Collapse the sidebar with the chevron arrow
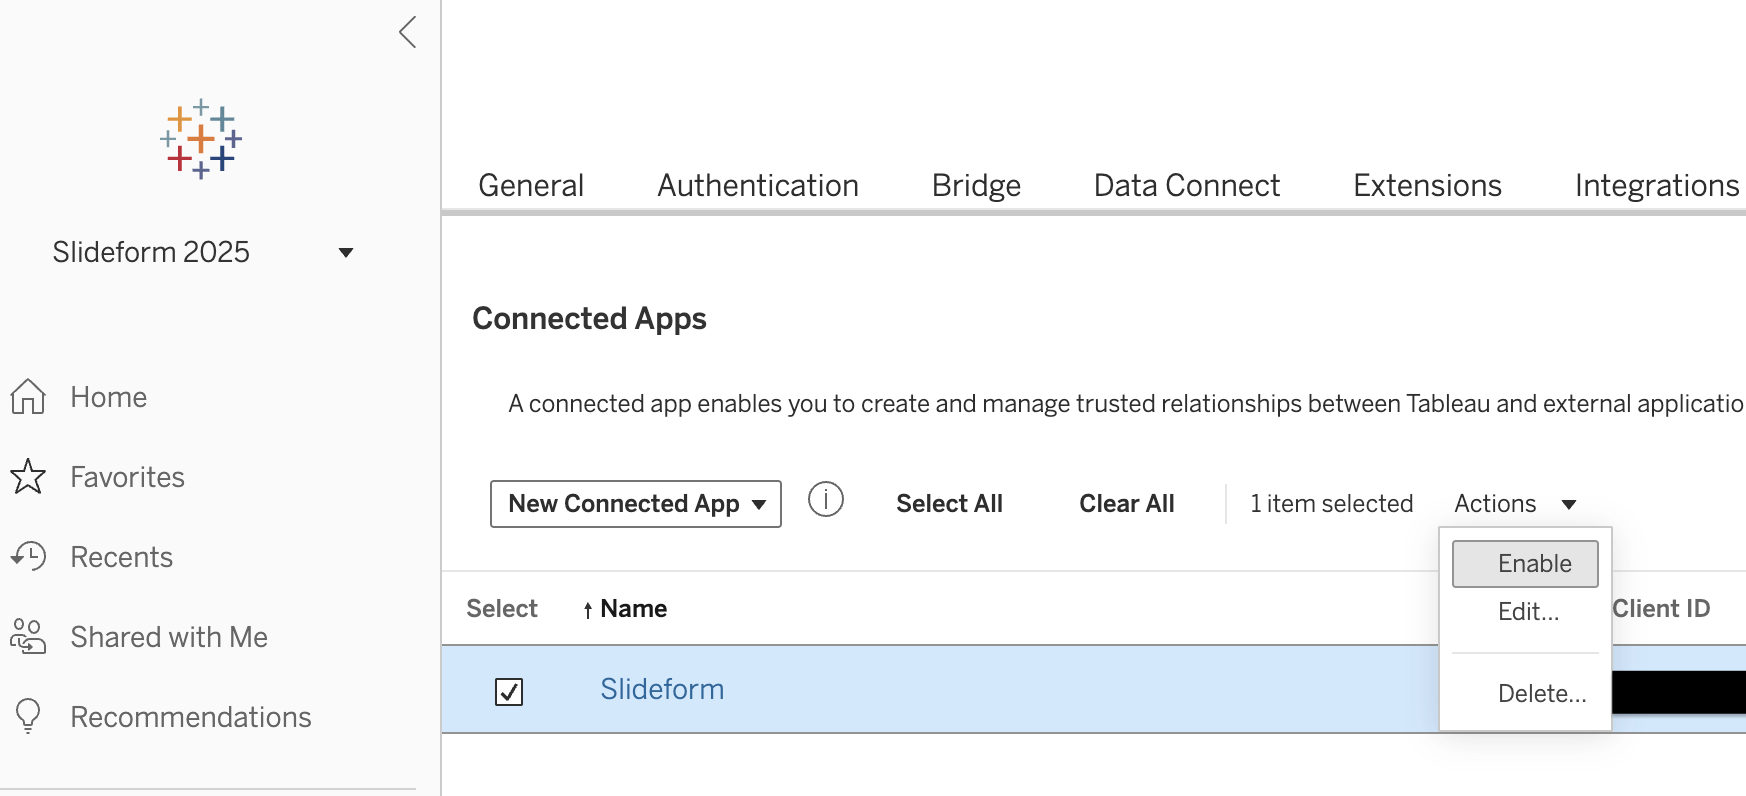Image resolution: width=1746 pixels, height=796 pixels. coord(408,32)
